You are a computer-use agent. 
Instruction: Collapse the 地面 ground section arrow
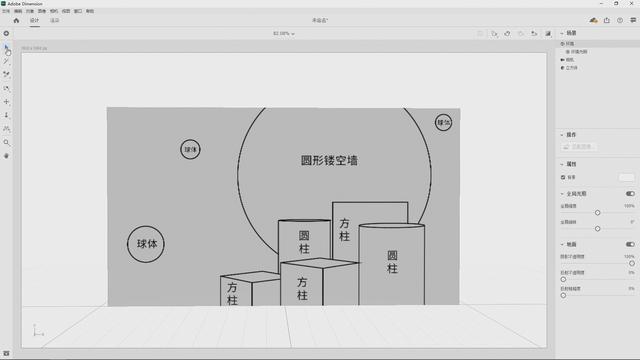pos(562,244)
